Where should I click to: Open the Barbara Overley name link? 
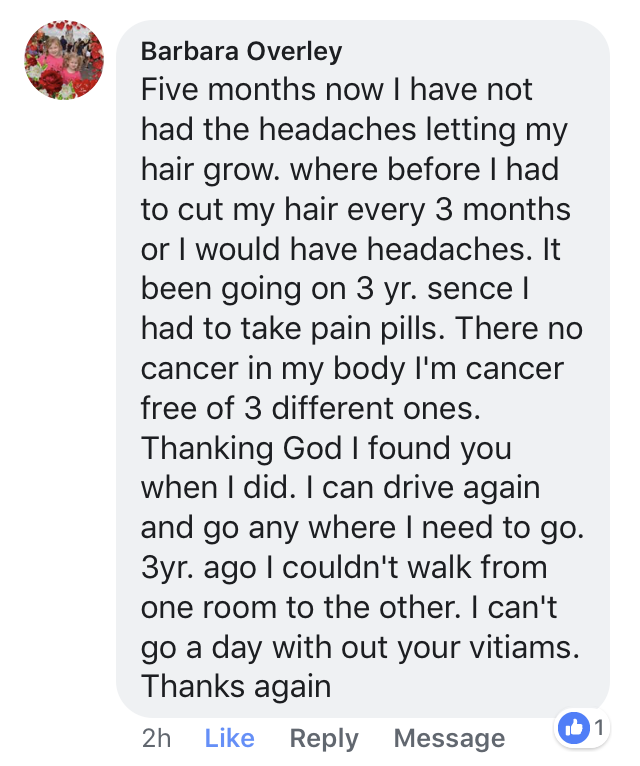click(242, 52)
